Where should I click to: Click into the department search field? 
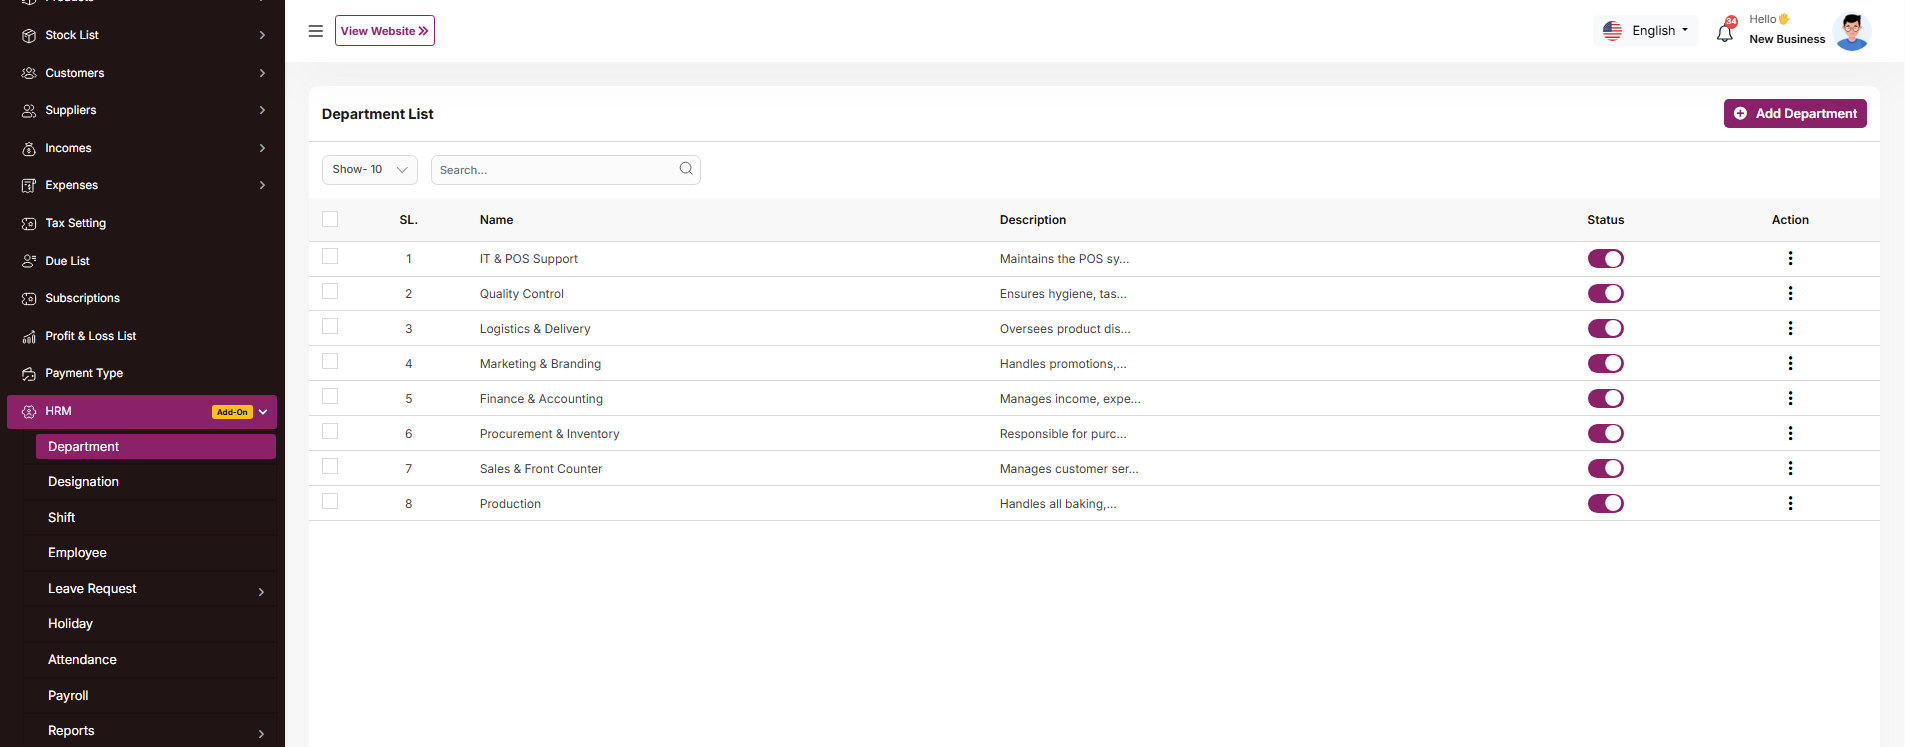click(555, 170)
